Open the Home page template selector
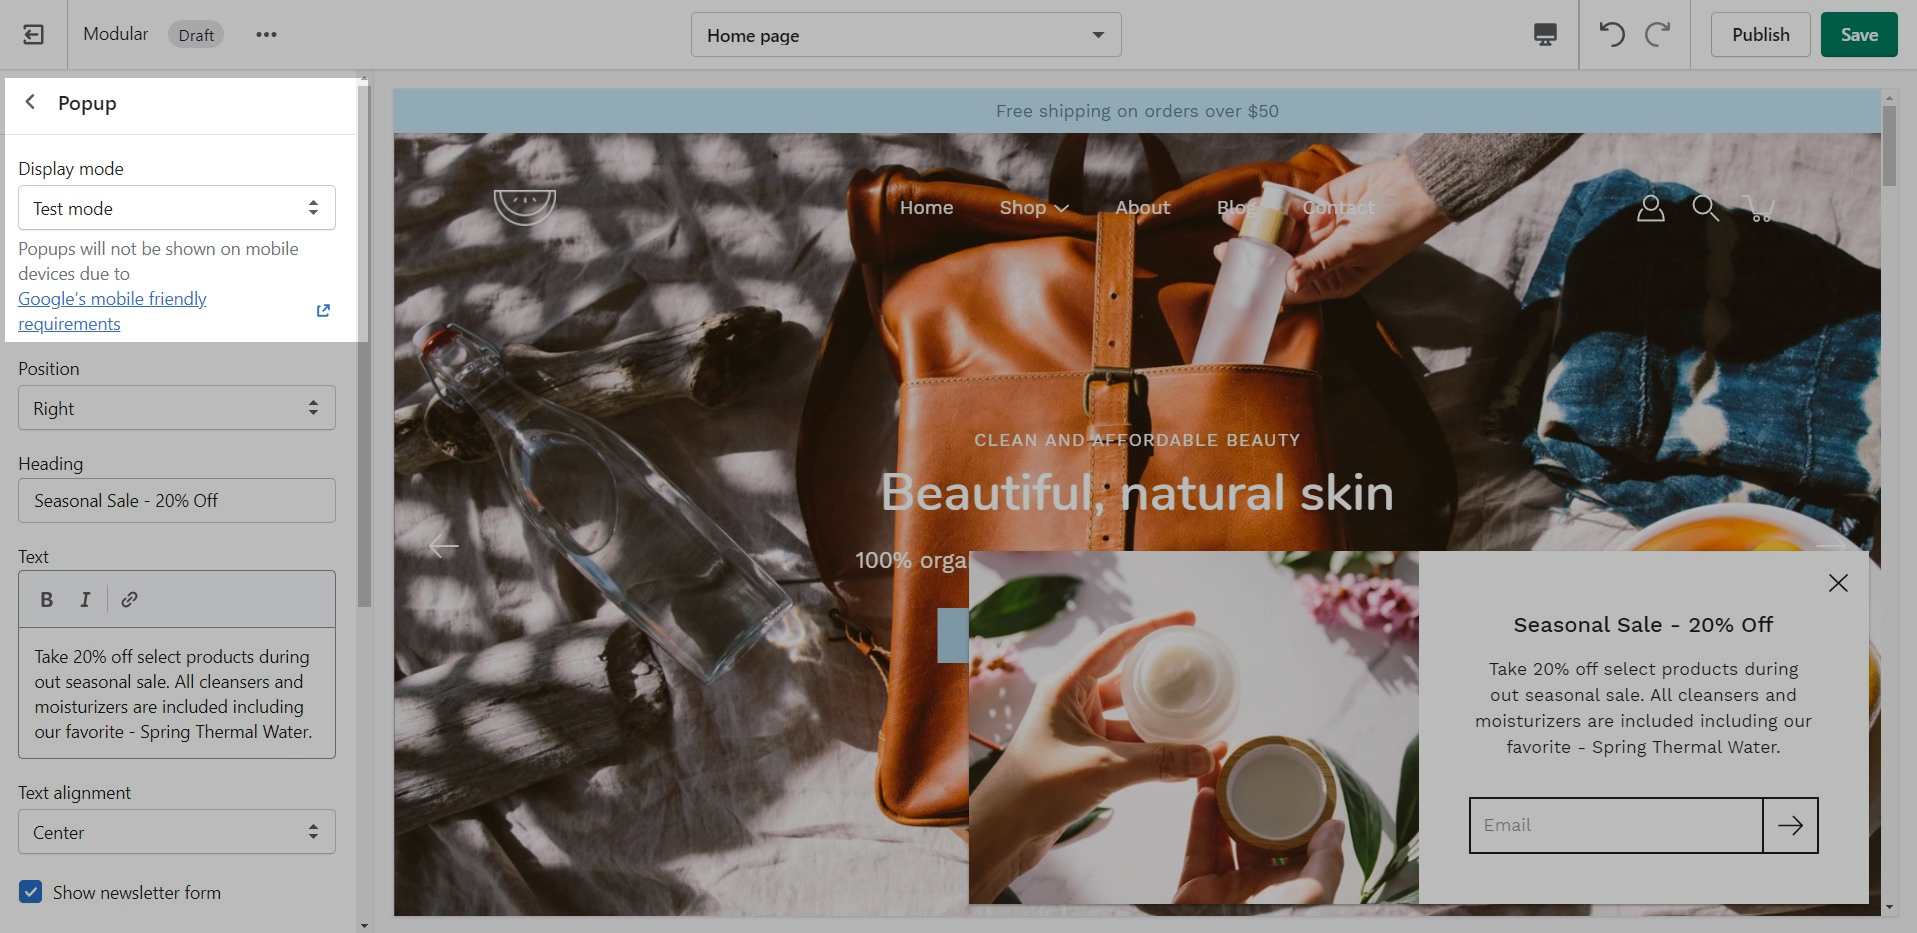This screenshot has width=1917, height=933. [905, 35]
